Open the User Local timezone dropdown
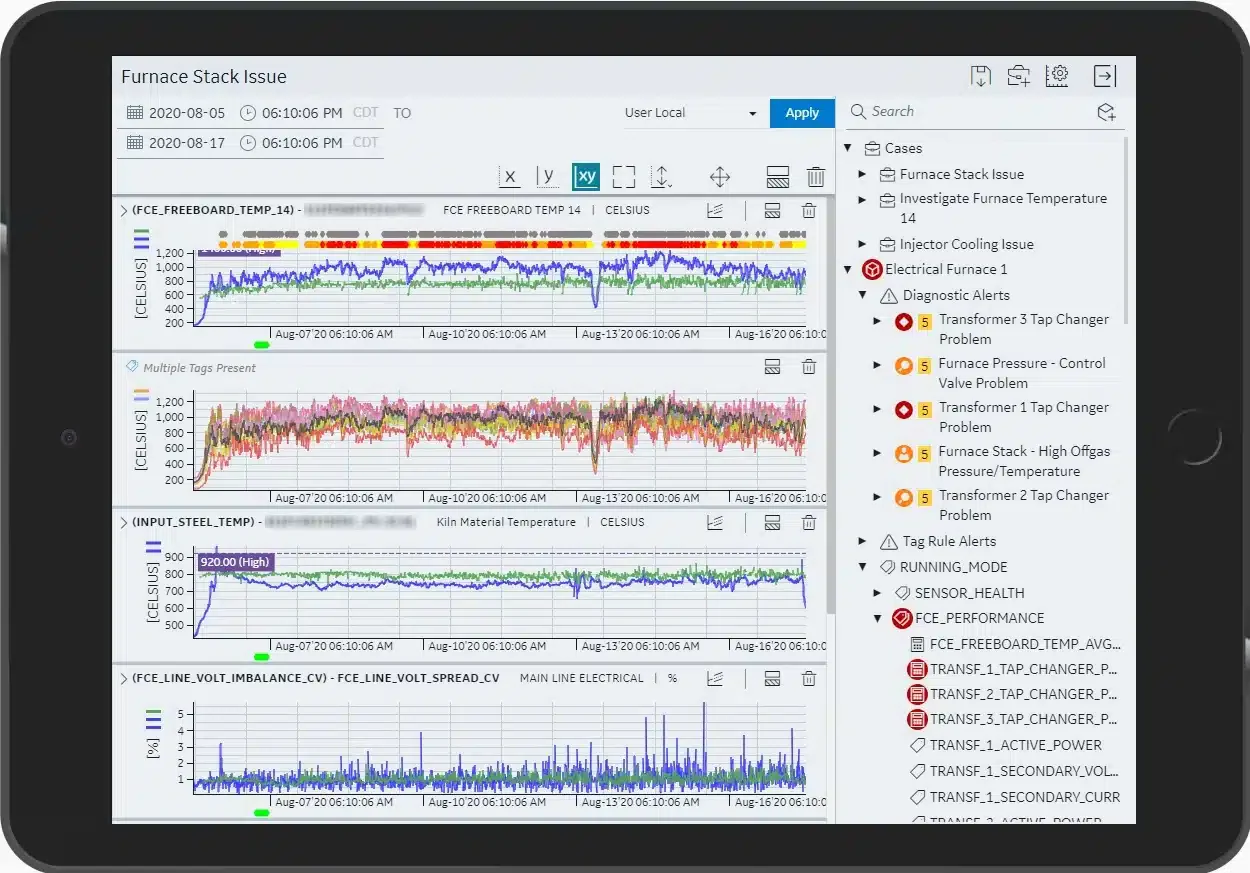Screen dimensions: 1250x873 [x=691, y=113]
